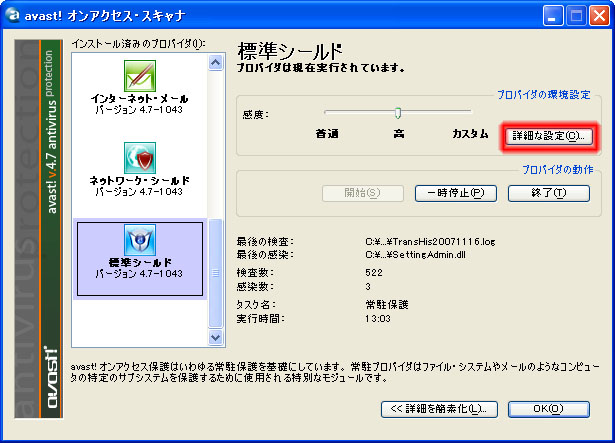The height and width of the screenshot is (443, 615).
Task: Click the 一時停止(P) pause button
Action: coord(456,193)
